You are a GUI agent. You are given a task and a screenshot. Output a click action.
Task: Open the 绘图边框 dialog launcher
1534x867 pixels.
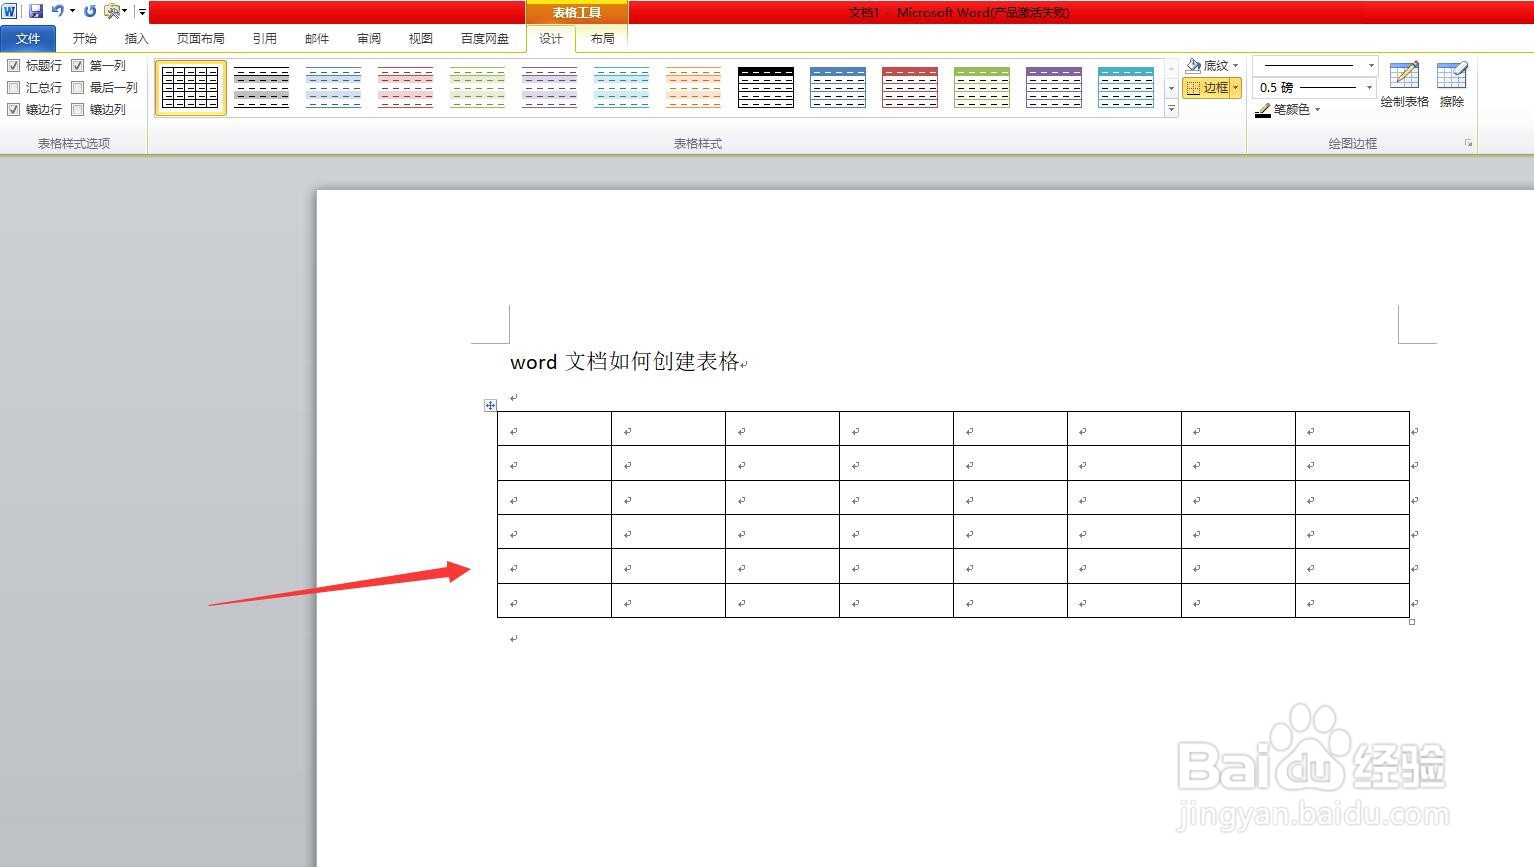point(1468,144)
